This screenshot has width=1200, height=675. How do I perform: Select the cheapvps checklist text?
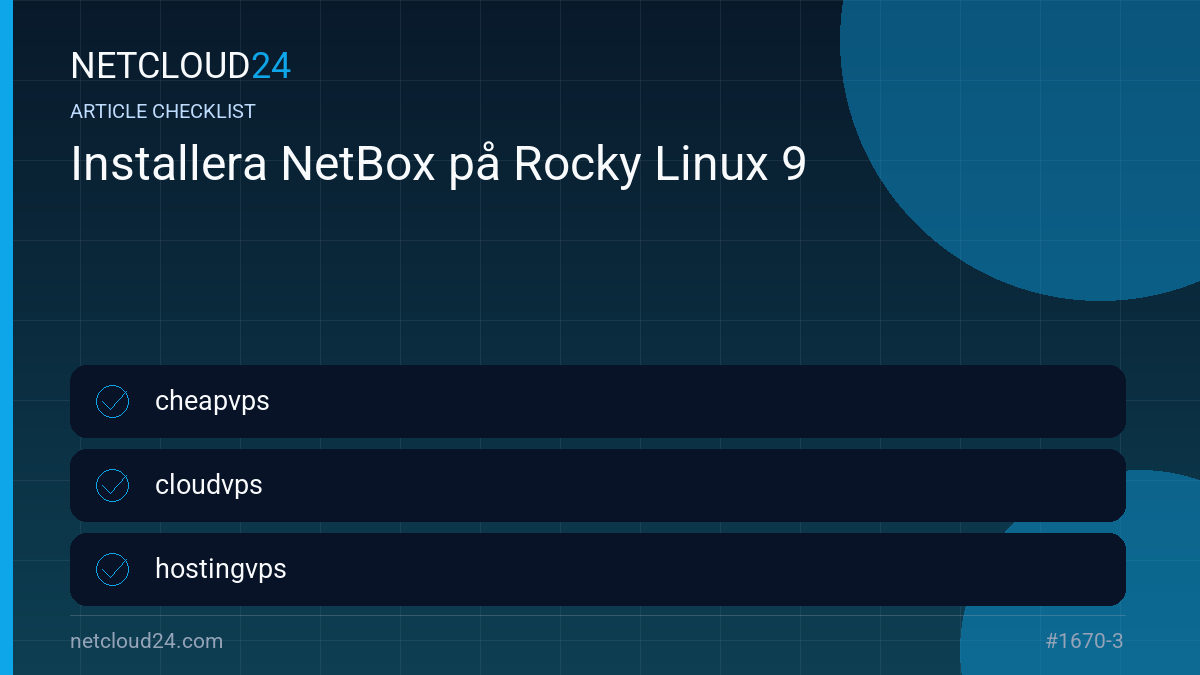tap(212, 402)
